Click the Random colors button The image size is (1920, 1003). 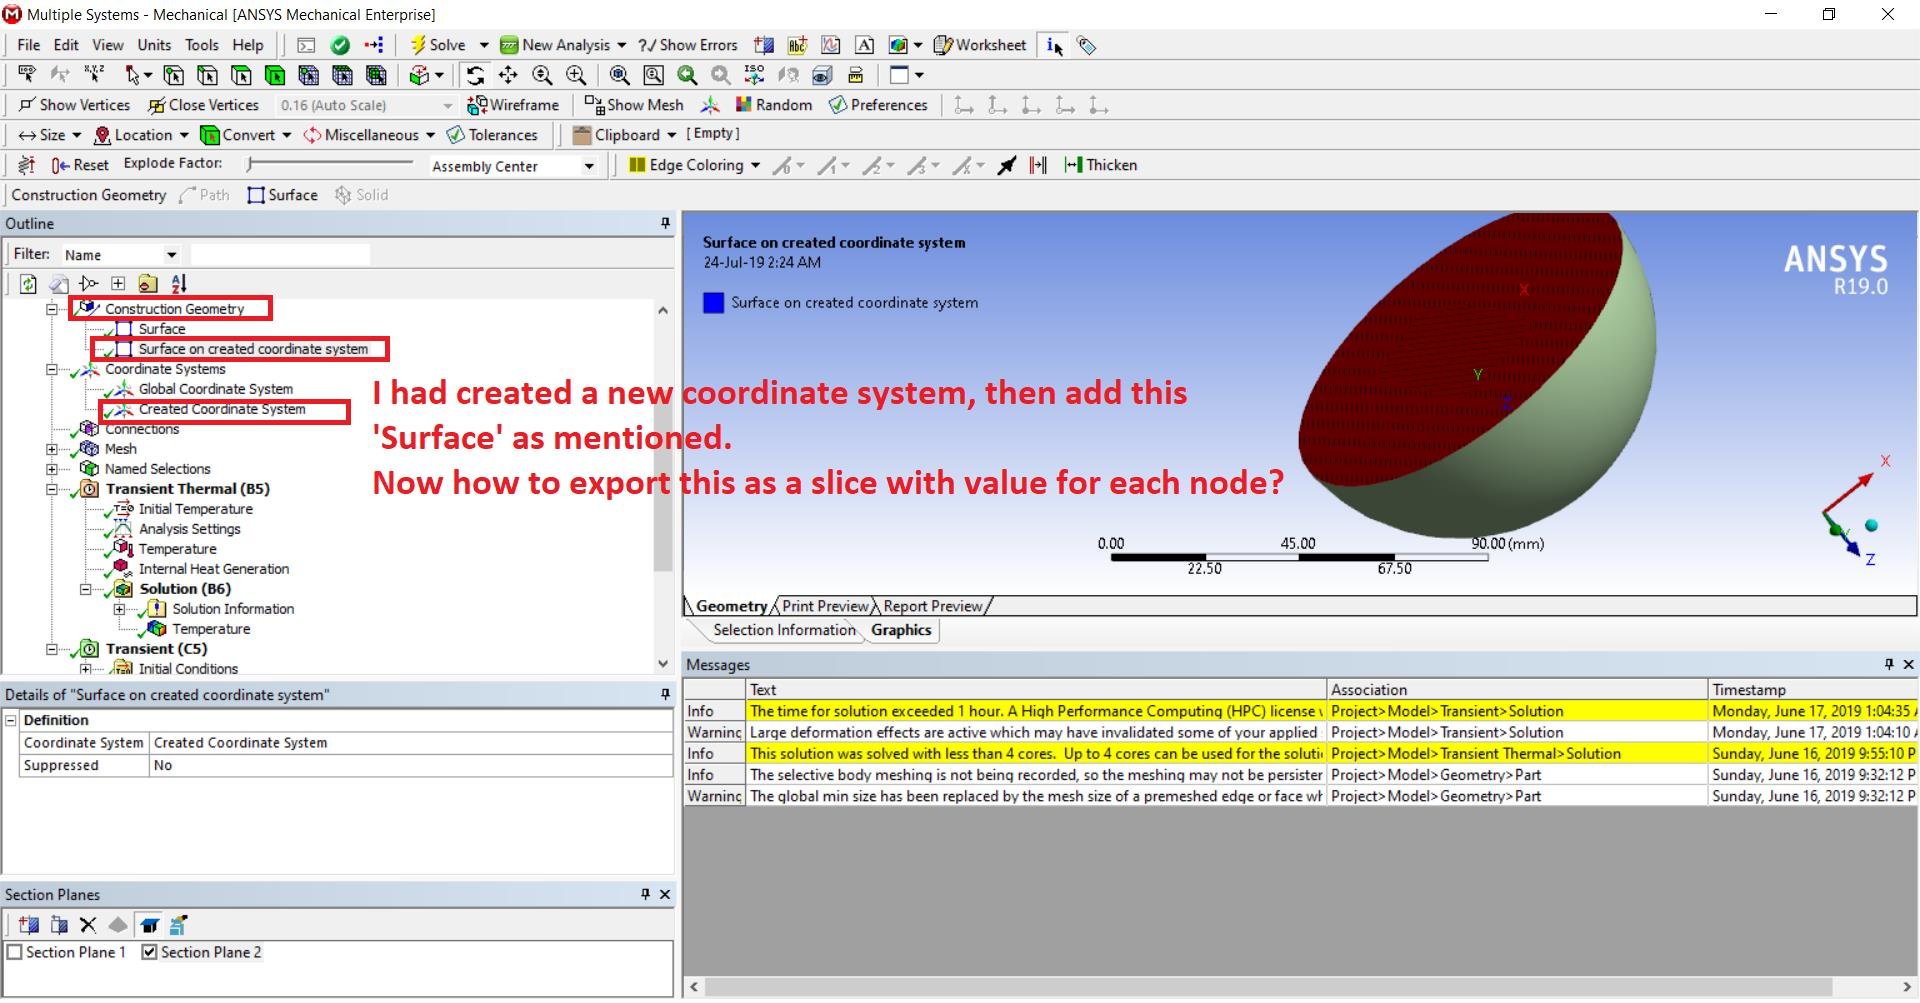pos(773,105)
